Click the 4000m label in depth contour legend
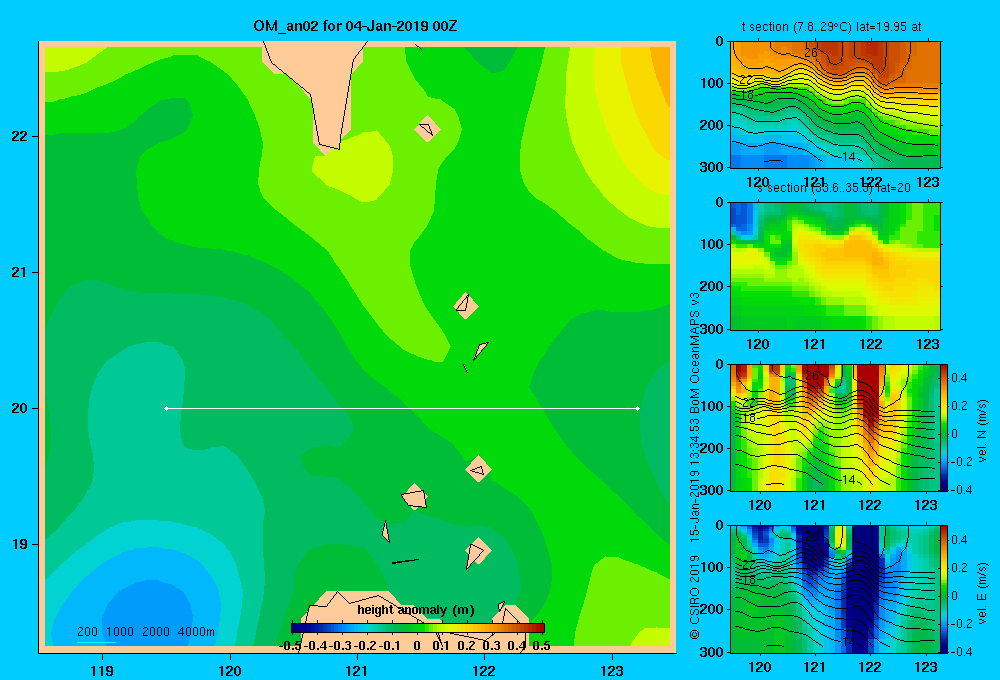Viewport: 1000px width, 680px height. pyautogui.click(x=196, y=632)
